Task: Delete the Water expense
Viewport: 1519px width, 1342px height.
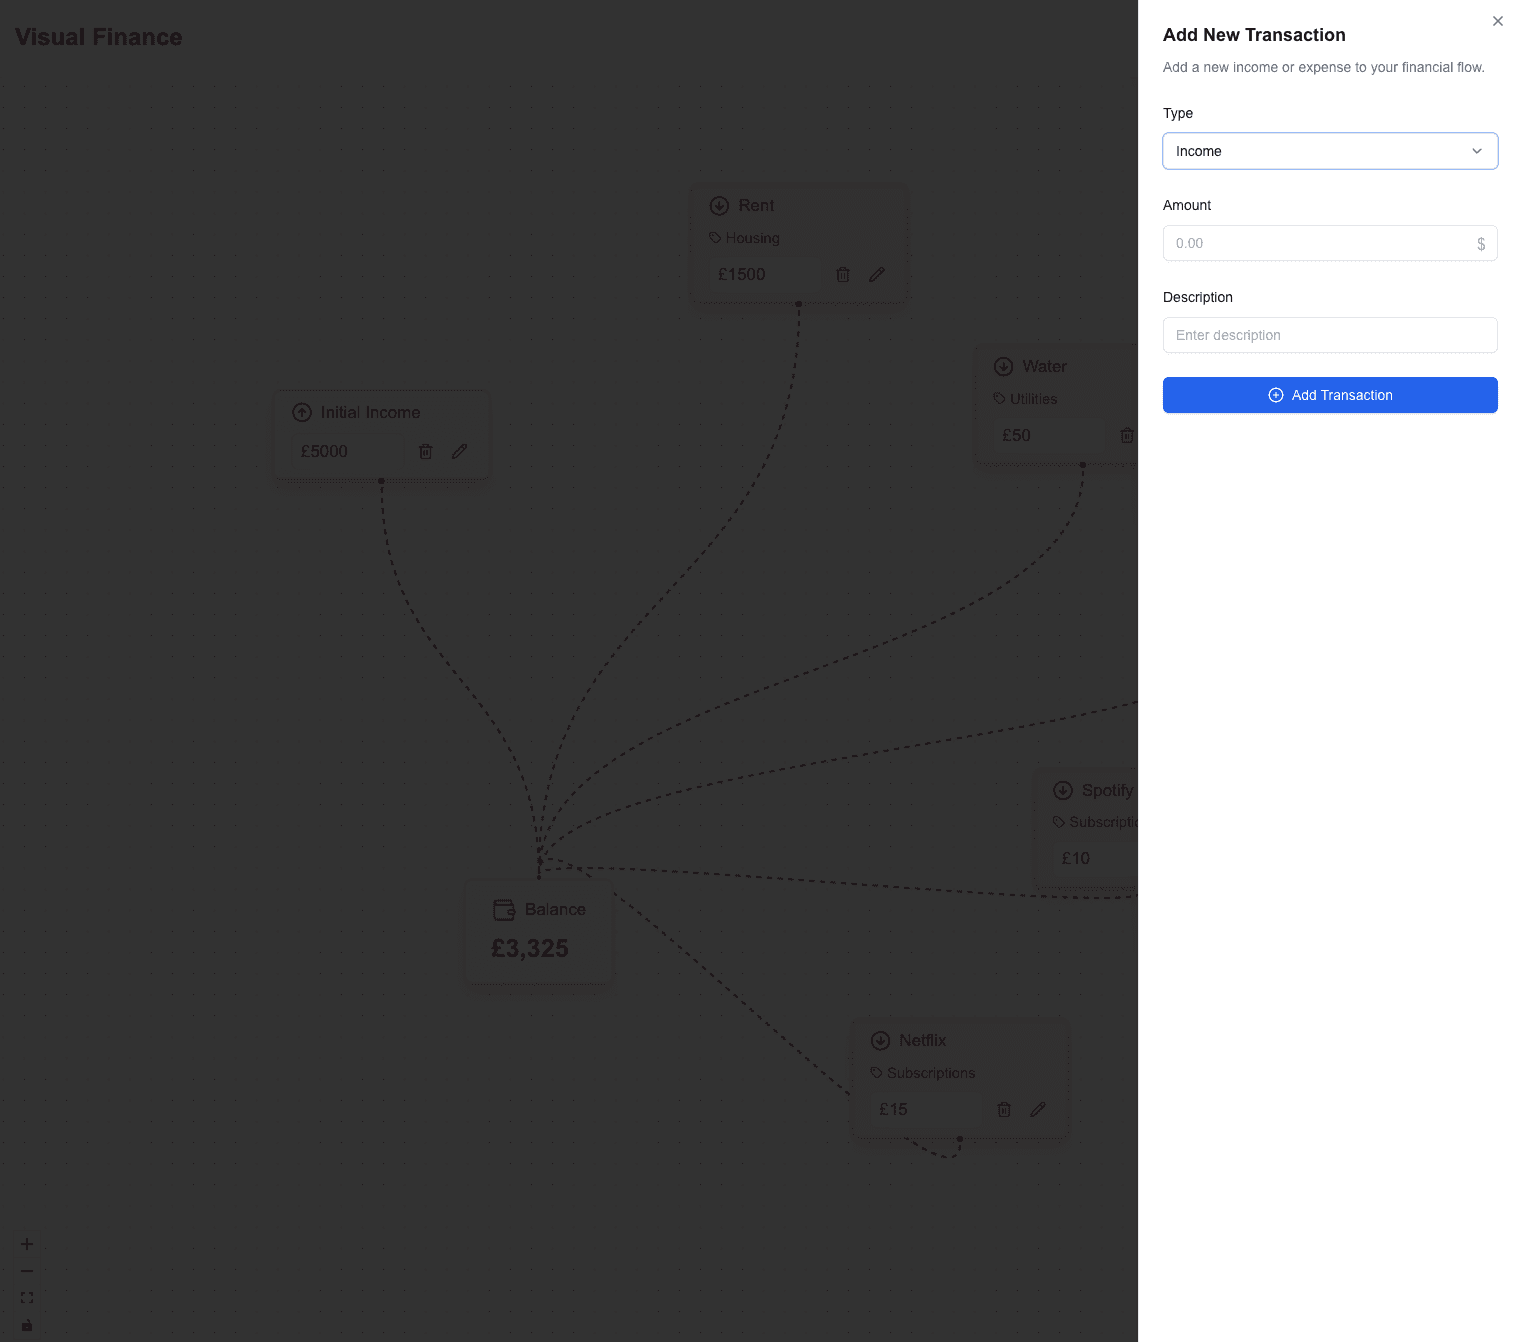Action: pyautogui.click(x=1127, y=435)
